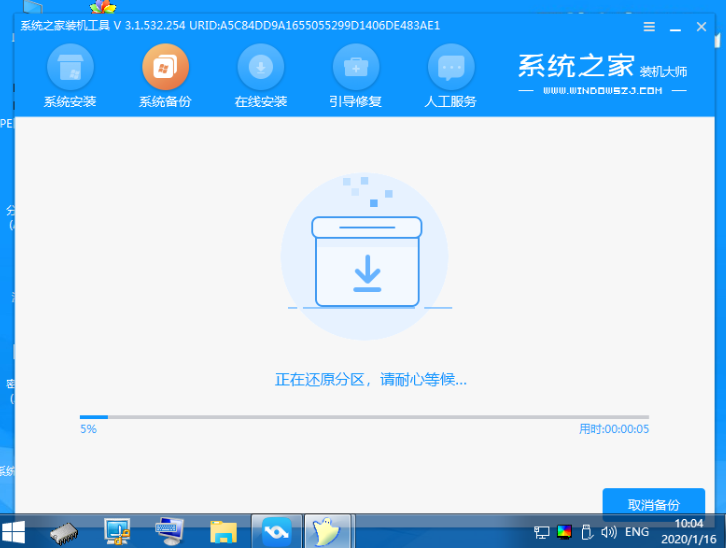Launch the computer keyboard taskbar icon
The width and height of the screenshot is (726, 549).
[170, 531]
